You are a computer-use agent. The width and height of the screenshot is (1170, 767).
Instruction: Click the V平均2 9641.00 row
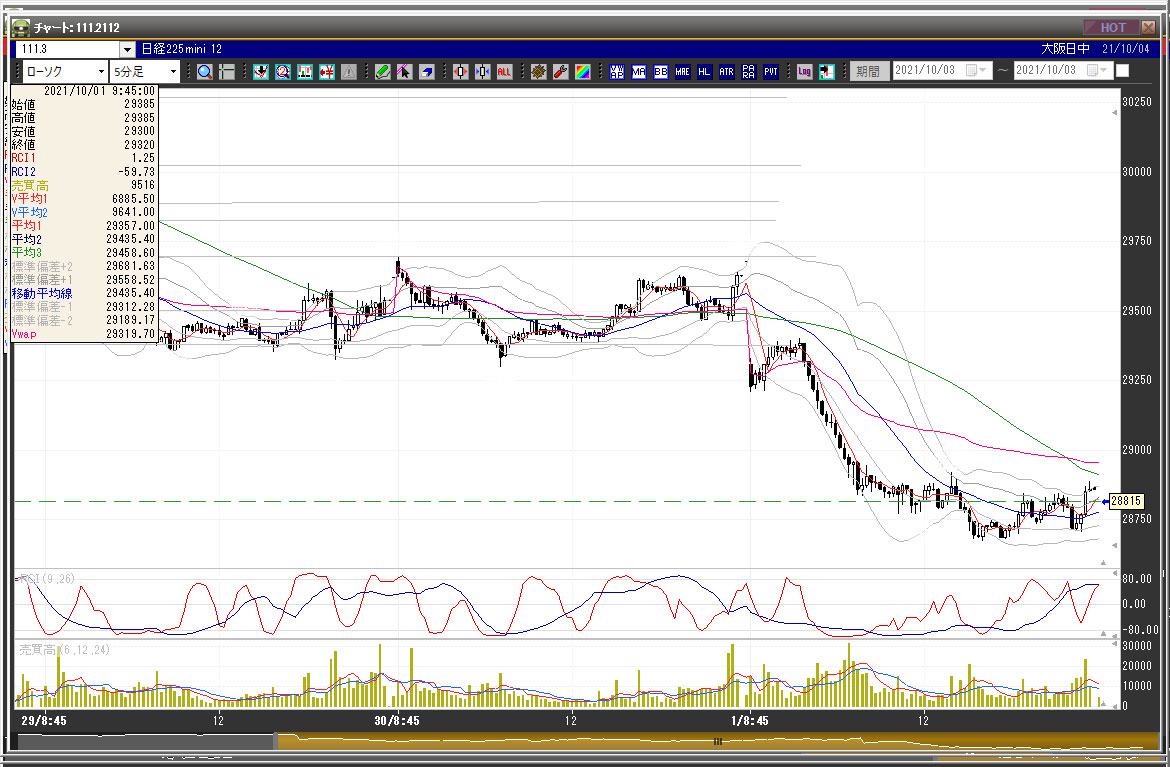tap(84, 212)
